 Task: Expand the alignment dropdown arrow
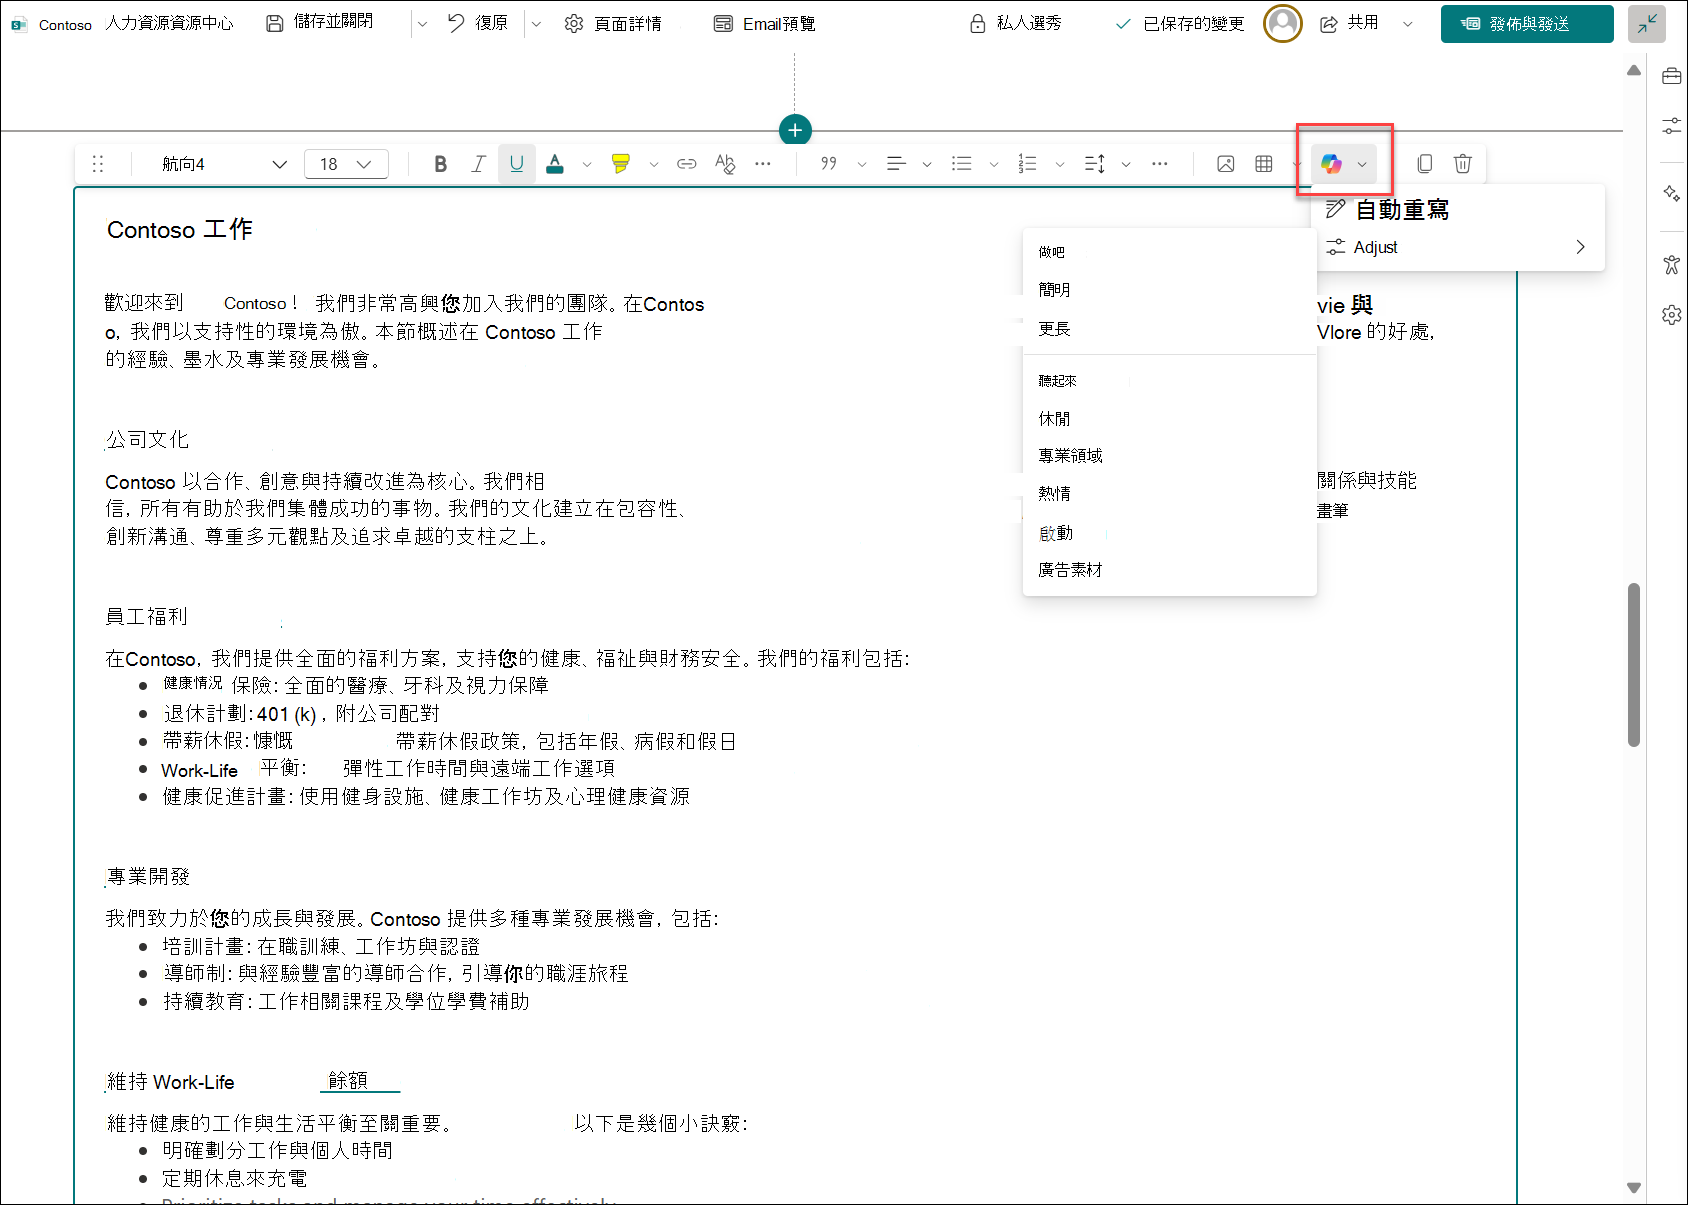(927, 164)
